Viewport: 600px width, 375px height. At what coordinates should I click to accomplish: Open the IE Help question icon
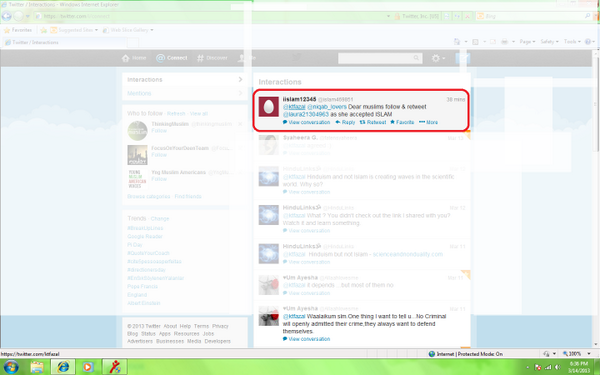(x=589, y=42)
